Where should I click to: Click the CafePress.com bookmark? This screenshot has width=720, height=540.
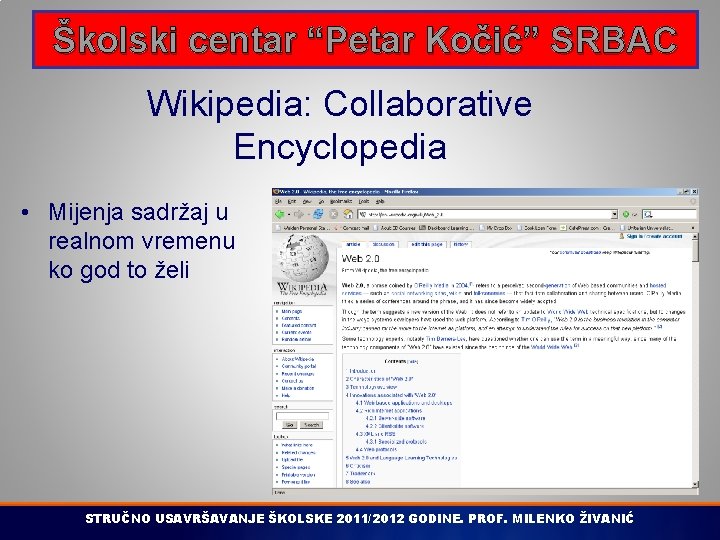click(x=587, y=228)
